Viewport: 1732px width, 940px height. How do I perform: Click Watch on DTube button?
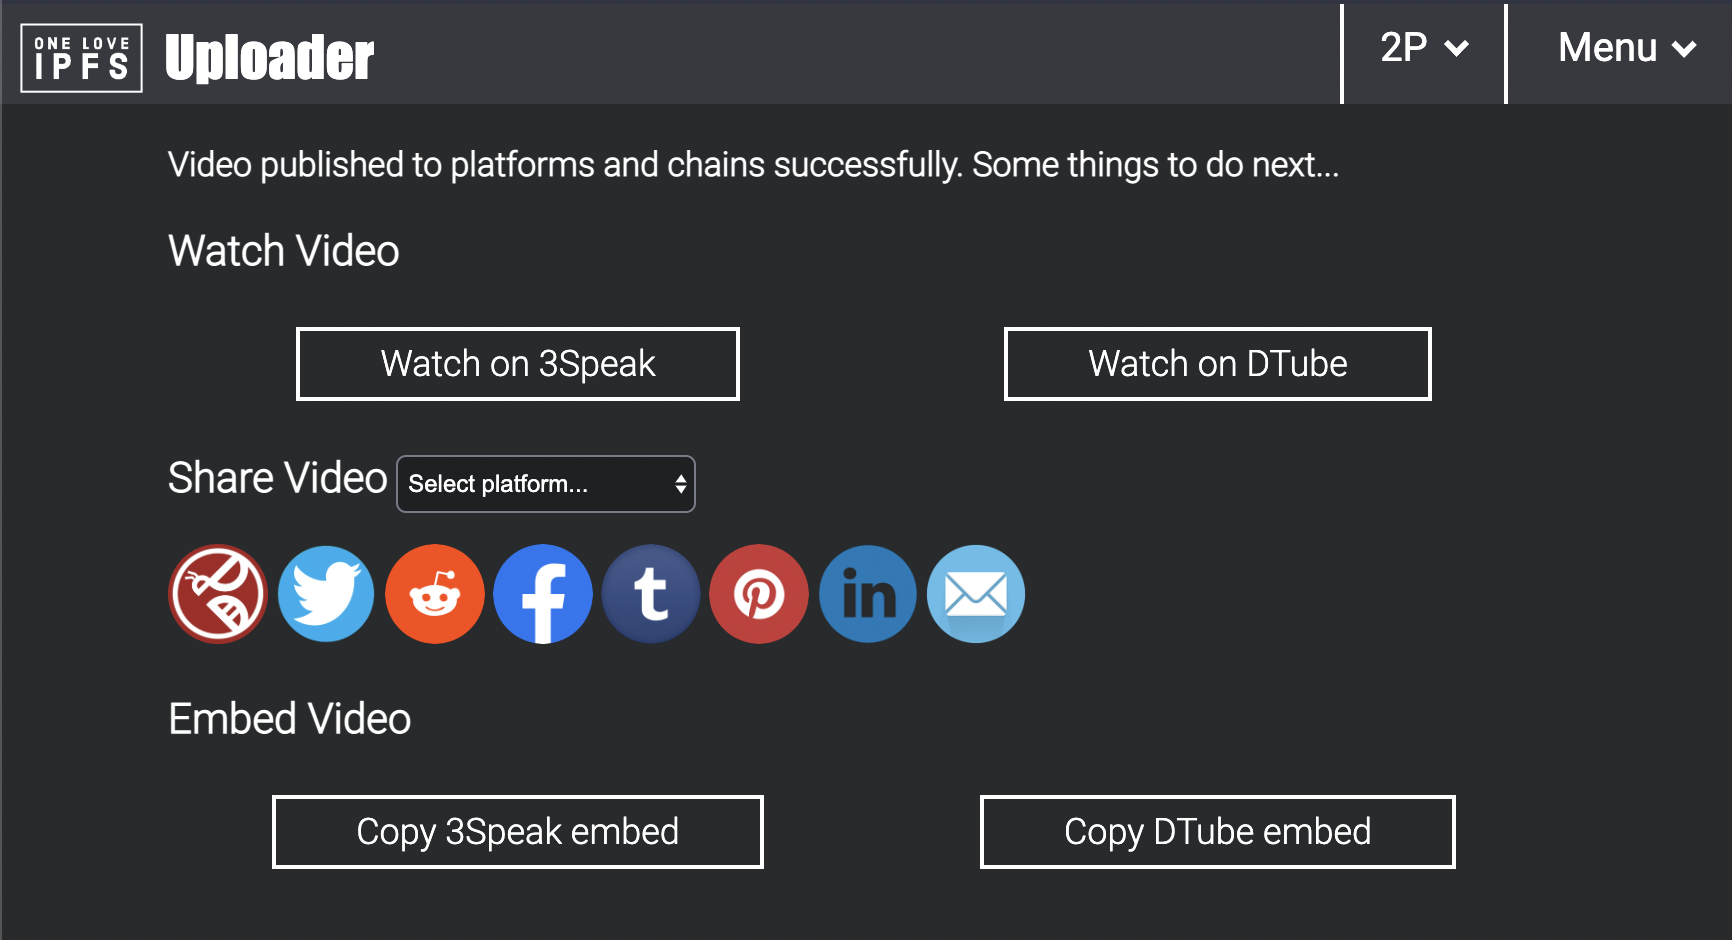coord(1218,364)
